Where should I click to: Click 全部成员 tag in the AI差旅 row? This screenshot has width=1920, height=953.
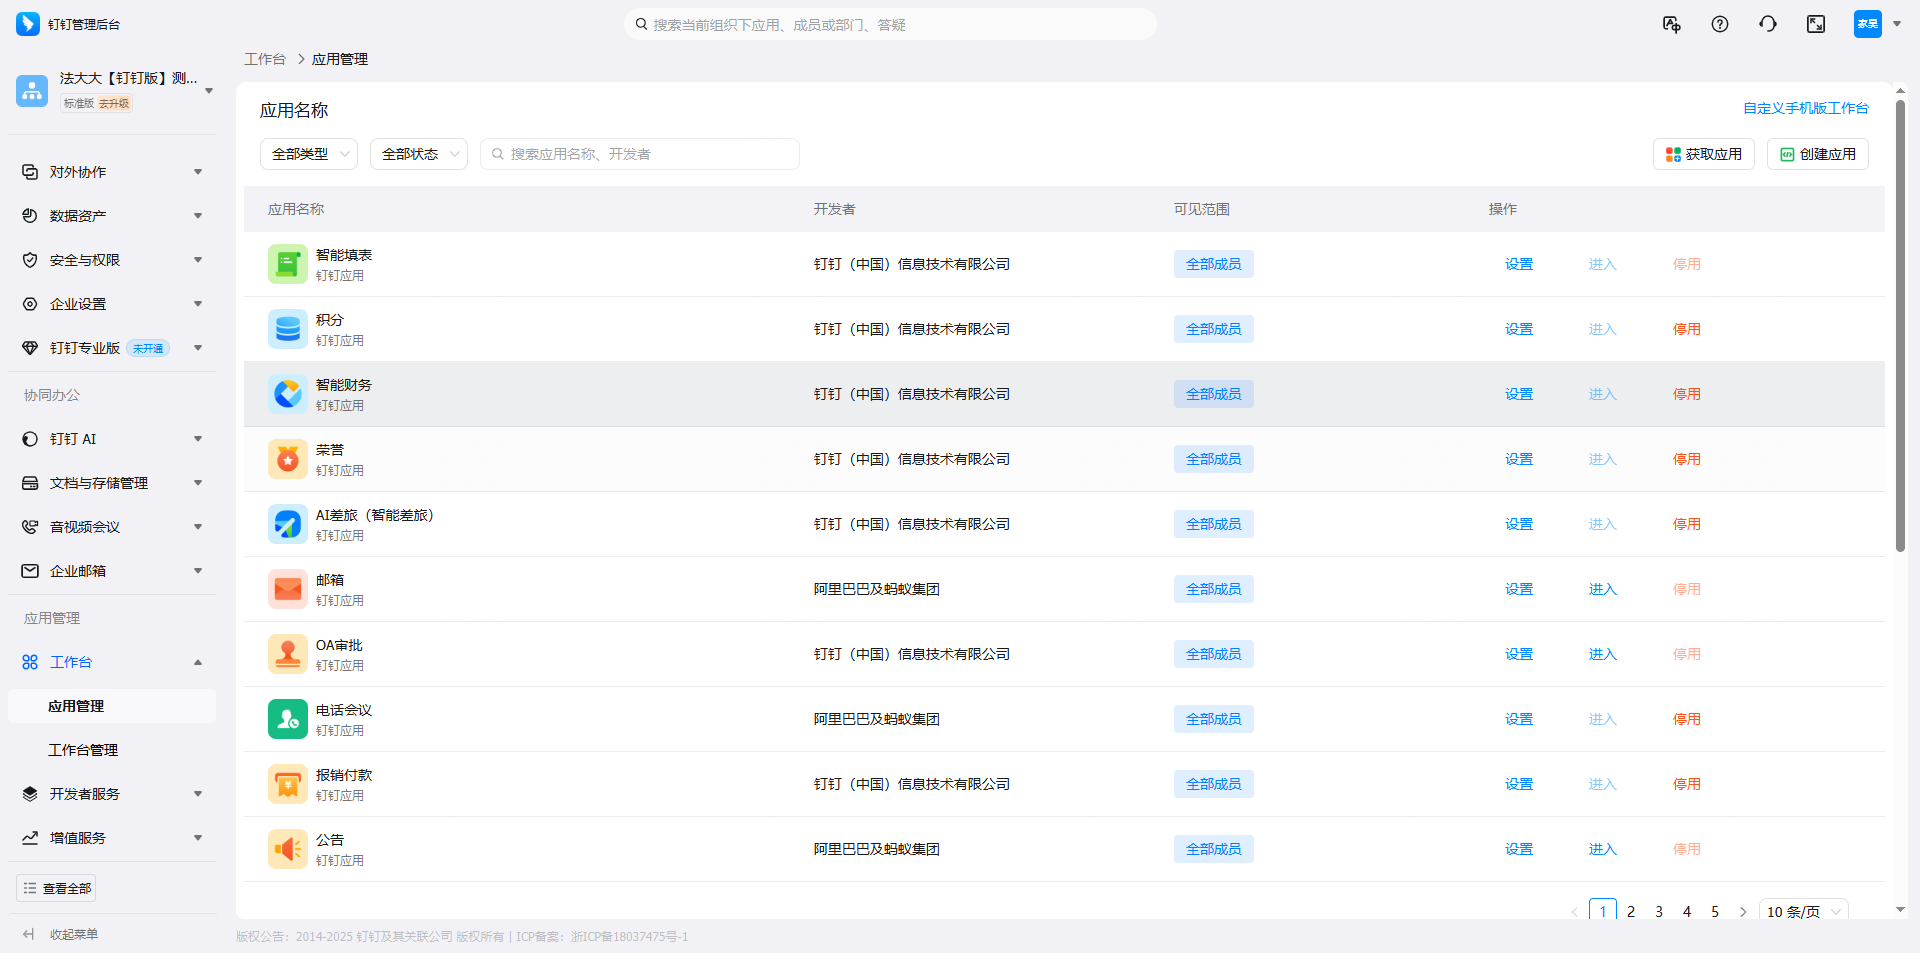(x=1214, y=524)
